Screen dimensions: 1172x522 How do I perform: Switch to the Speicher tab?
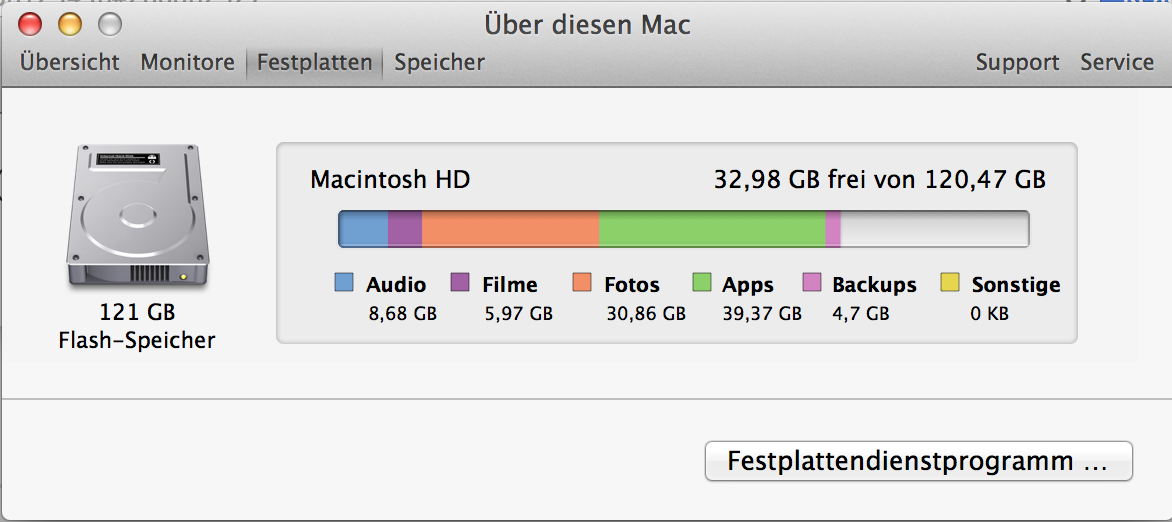coord(439,62)
